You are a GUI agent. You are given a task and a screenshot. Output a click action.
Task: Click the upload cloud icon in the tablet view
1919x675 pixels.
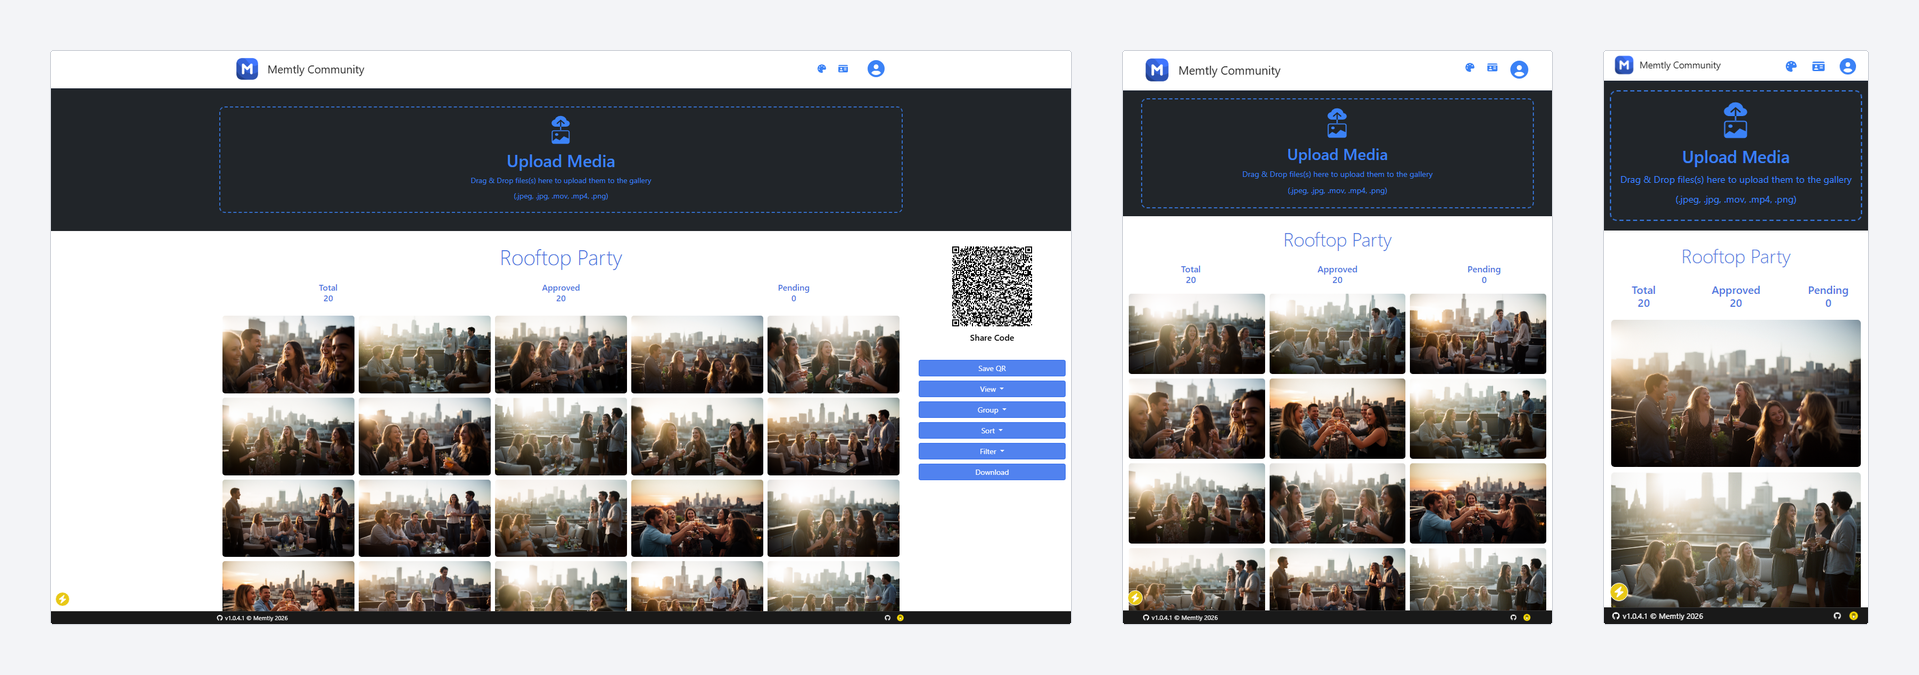click(x=1337, y=124)
